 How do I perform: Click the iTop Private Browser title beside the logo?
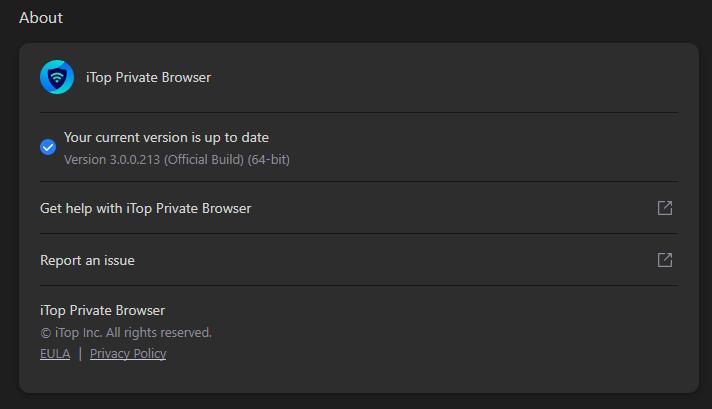pos(148,78)
